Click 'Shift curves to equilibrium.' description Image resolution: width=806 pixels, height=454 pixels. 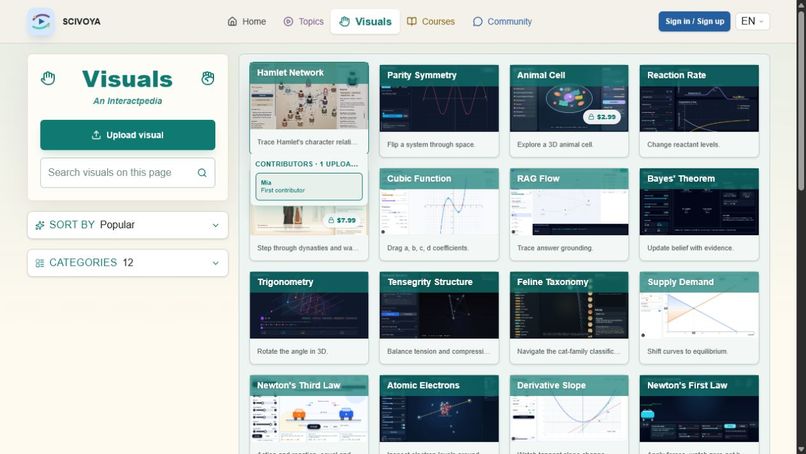click(687, 352)
